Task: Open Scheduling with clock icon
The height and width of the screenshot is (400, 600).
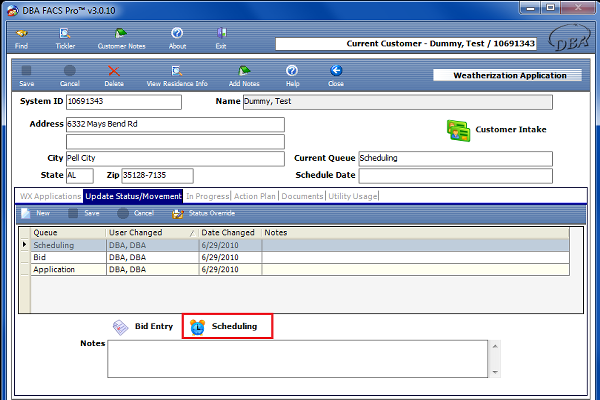Action: pos(227,327)
